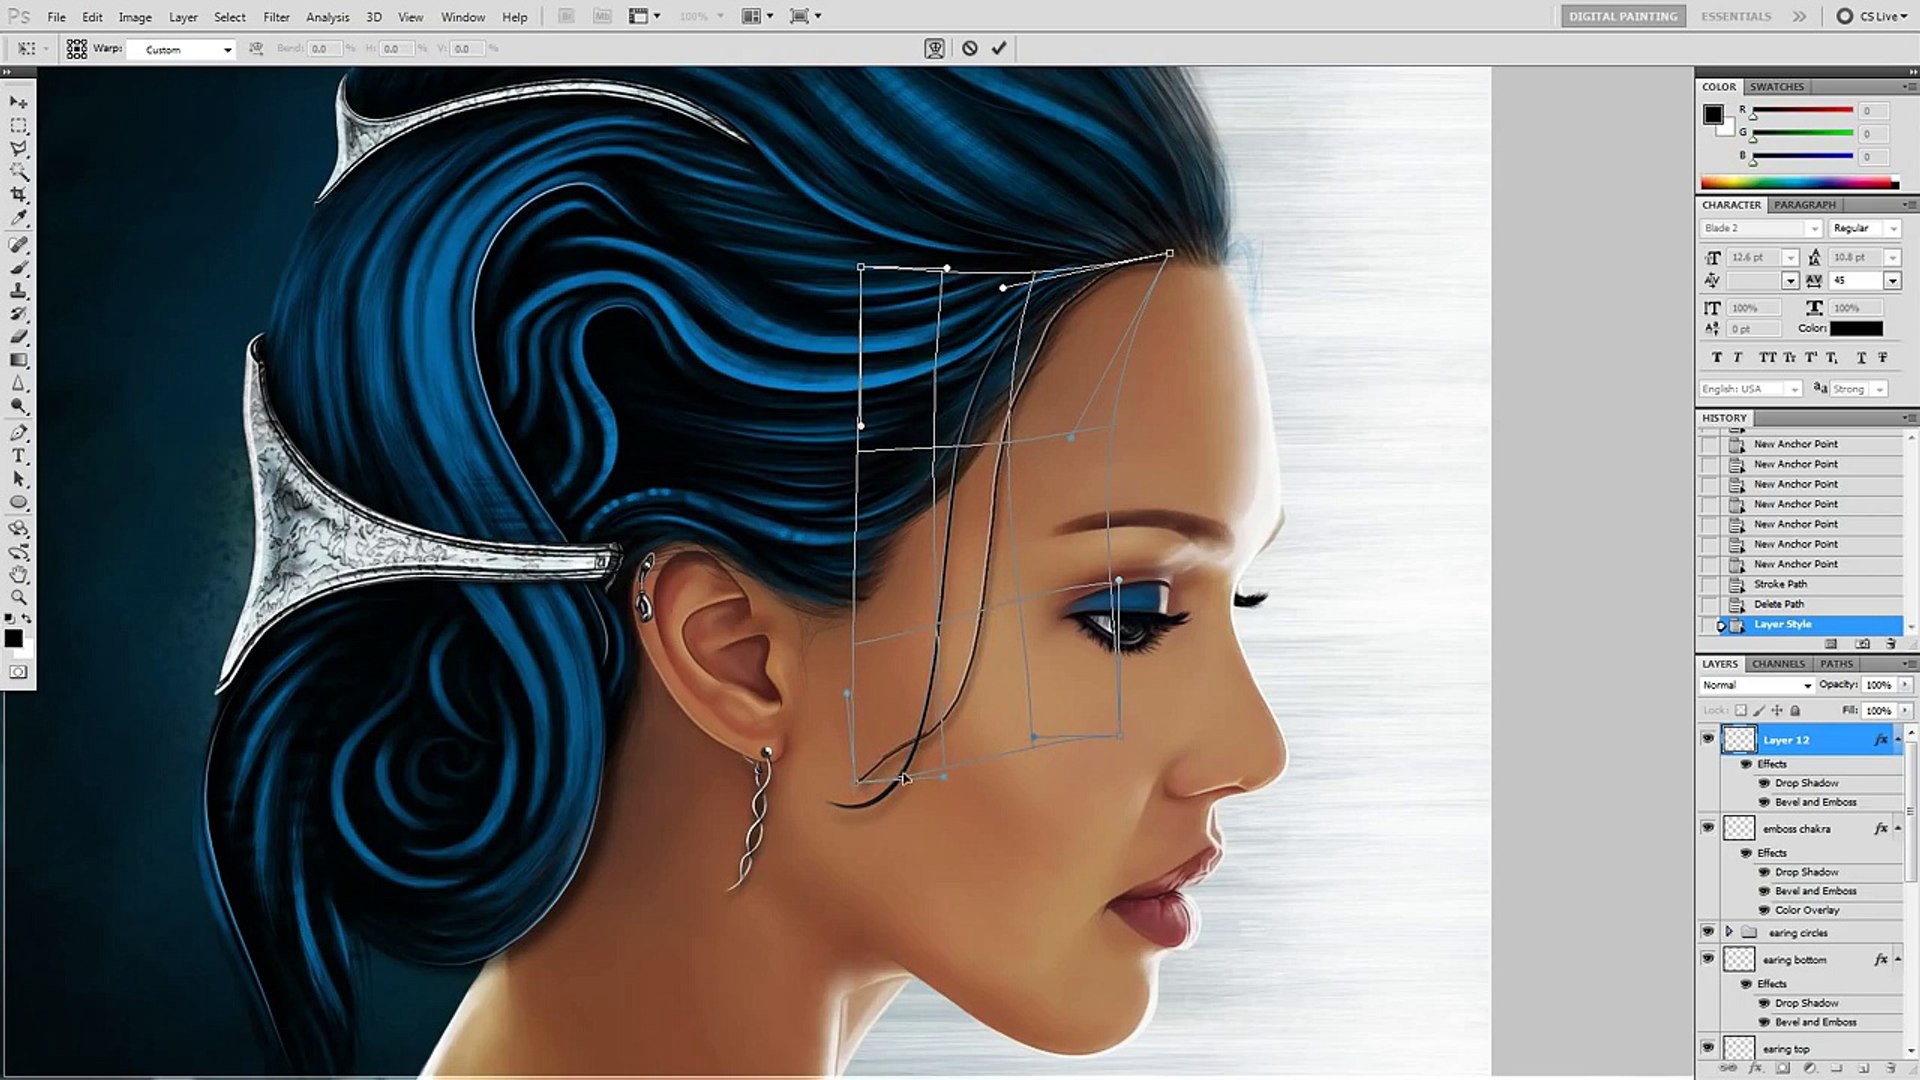Image resolution: width=1920 pixels, height=1080 pixels.
Task: Open the Filter menu
Action: point(276,17)
